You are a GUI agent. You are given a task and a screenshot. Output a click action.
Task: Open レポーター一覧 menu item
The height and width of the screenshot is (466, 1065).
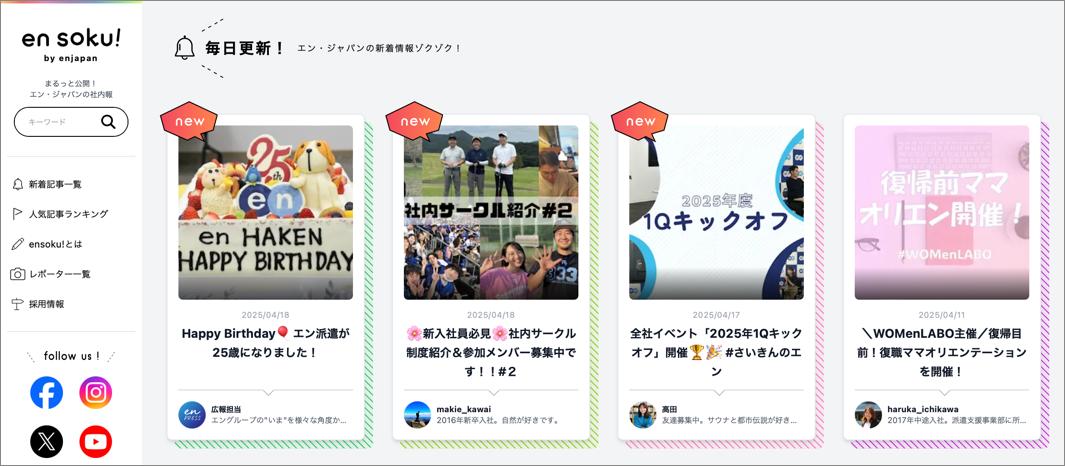point(60,274)
